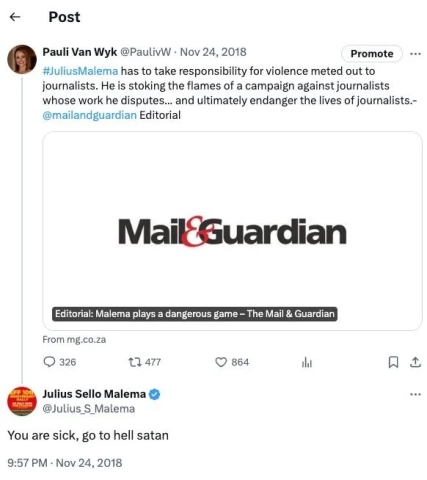Open Julius Sello Malema display name
The image size is (427, 480).
pyautogui.click(x=94, y=394)
